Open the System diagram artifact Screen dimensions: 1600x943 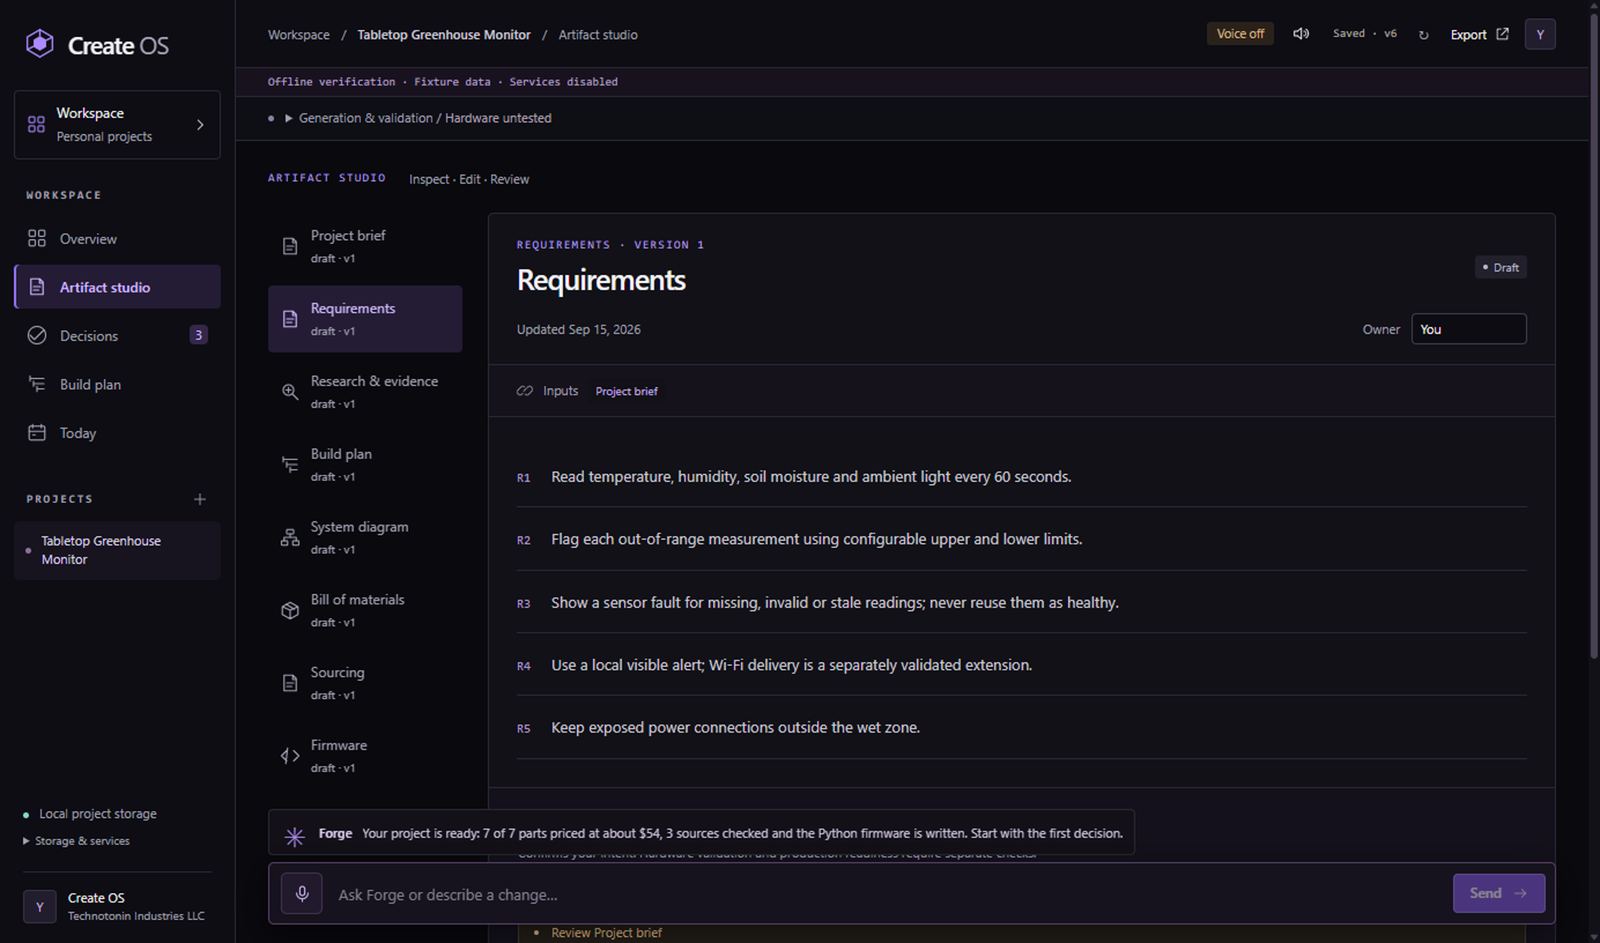365,538
